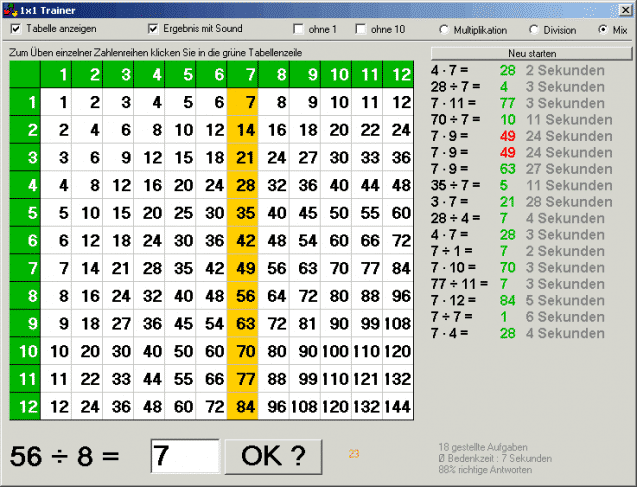Close the 1x1 Trainer window
This screenshot has width=637, height=487.
(x=625, y=10)
